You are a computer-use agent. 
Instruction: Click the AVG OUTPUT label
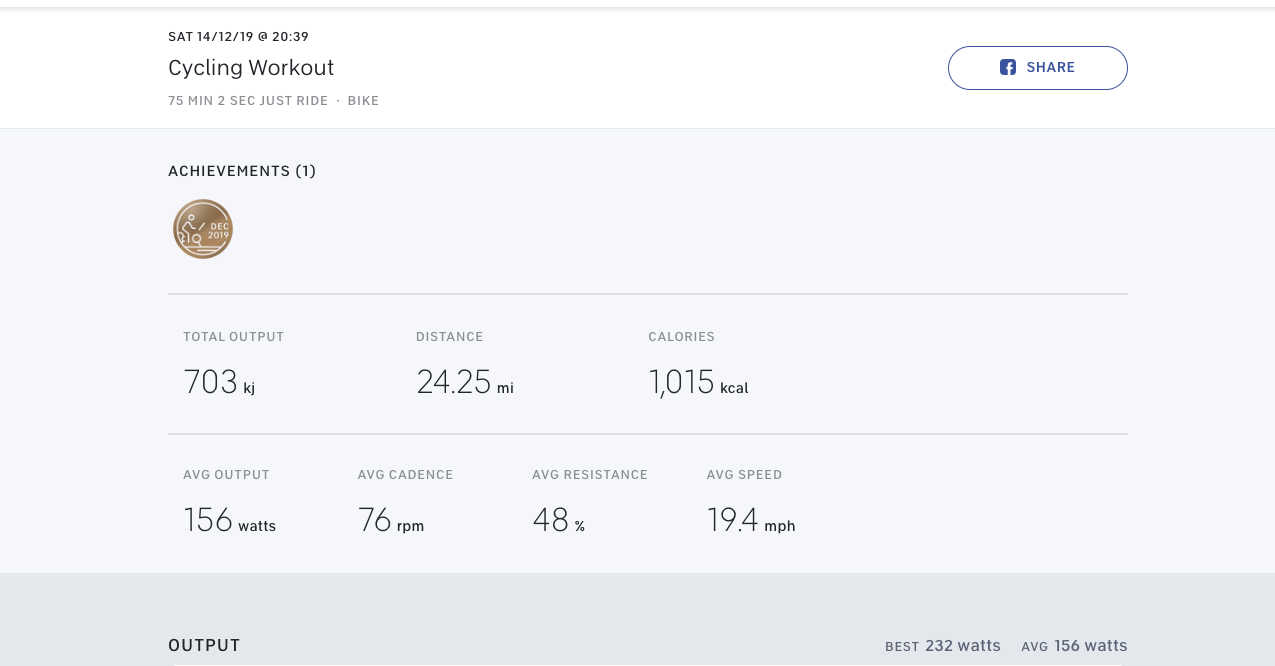pos(226,475)
